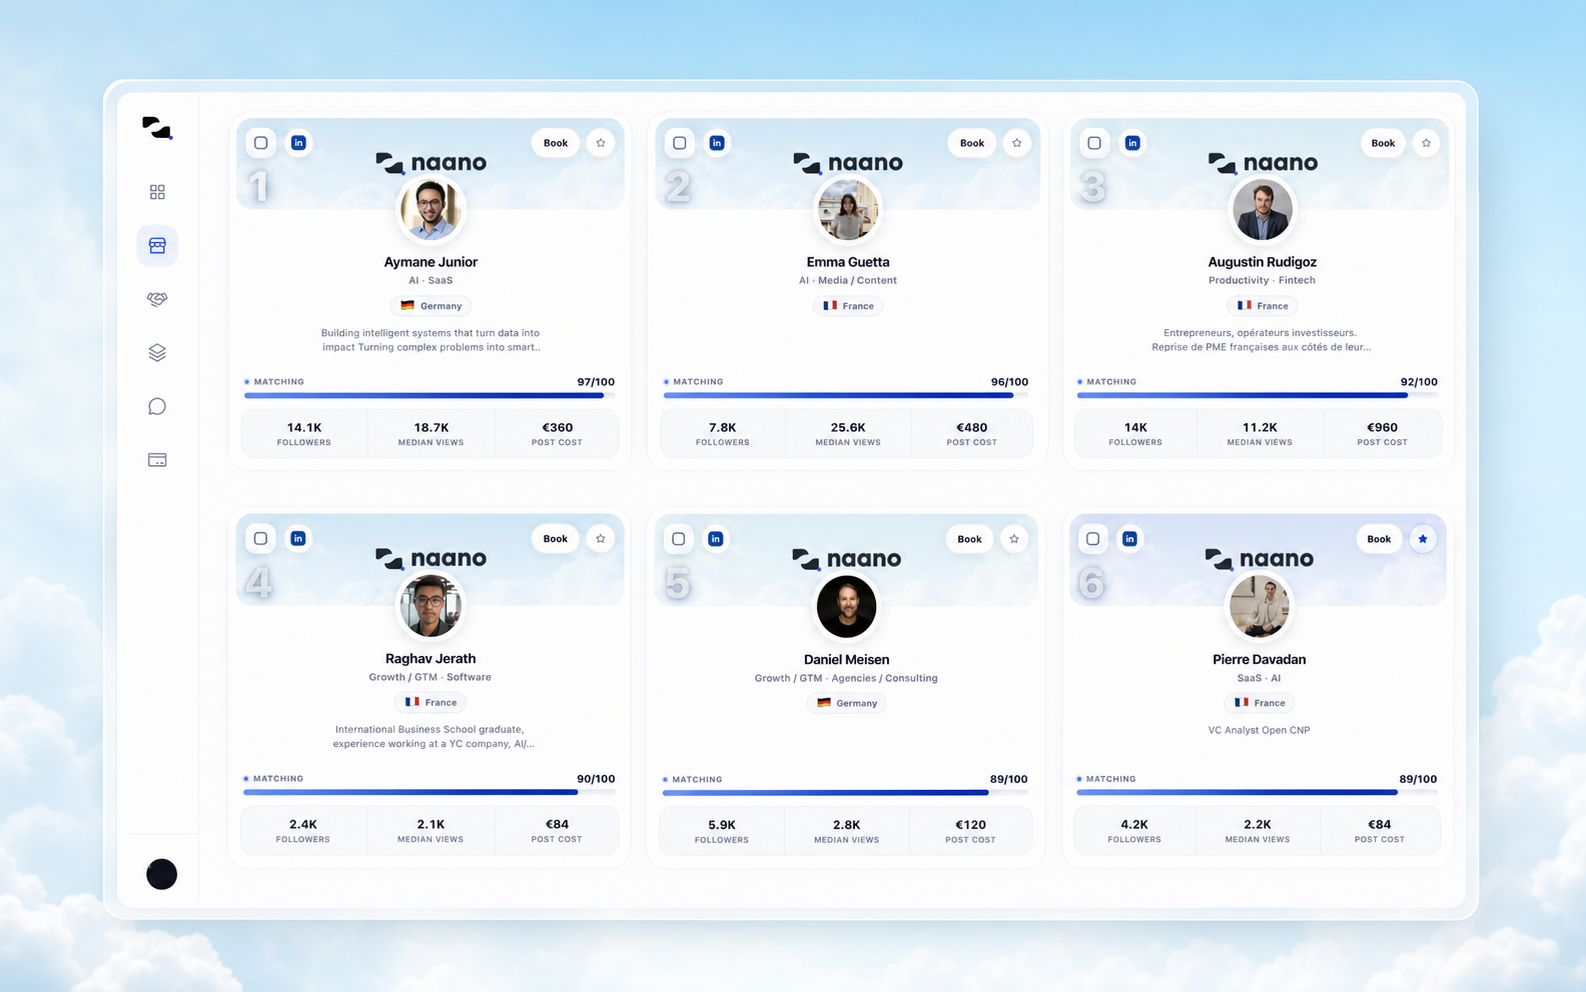Open Aymane Junior's LinkedIn profile icon
The height and width of the screenshot is (992, 1586).
click(x=298, y=143)
